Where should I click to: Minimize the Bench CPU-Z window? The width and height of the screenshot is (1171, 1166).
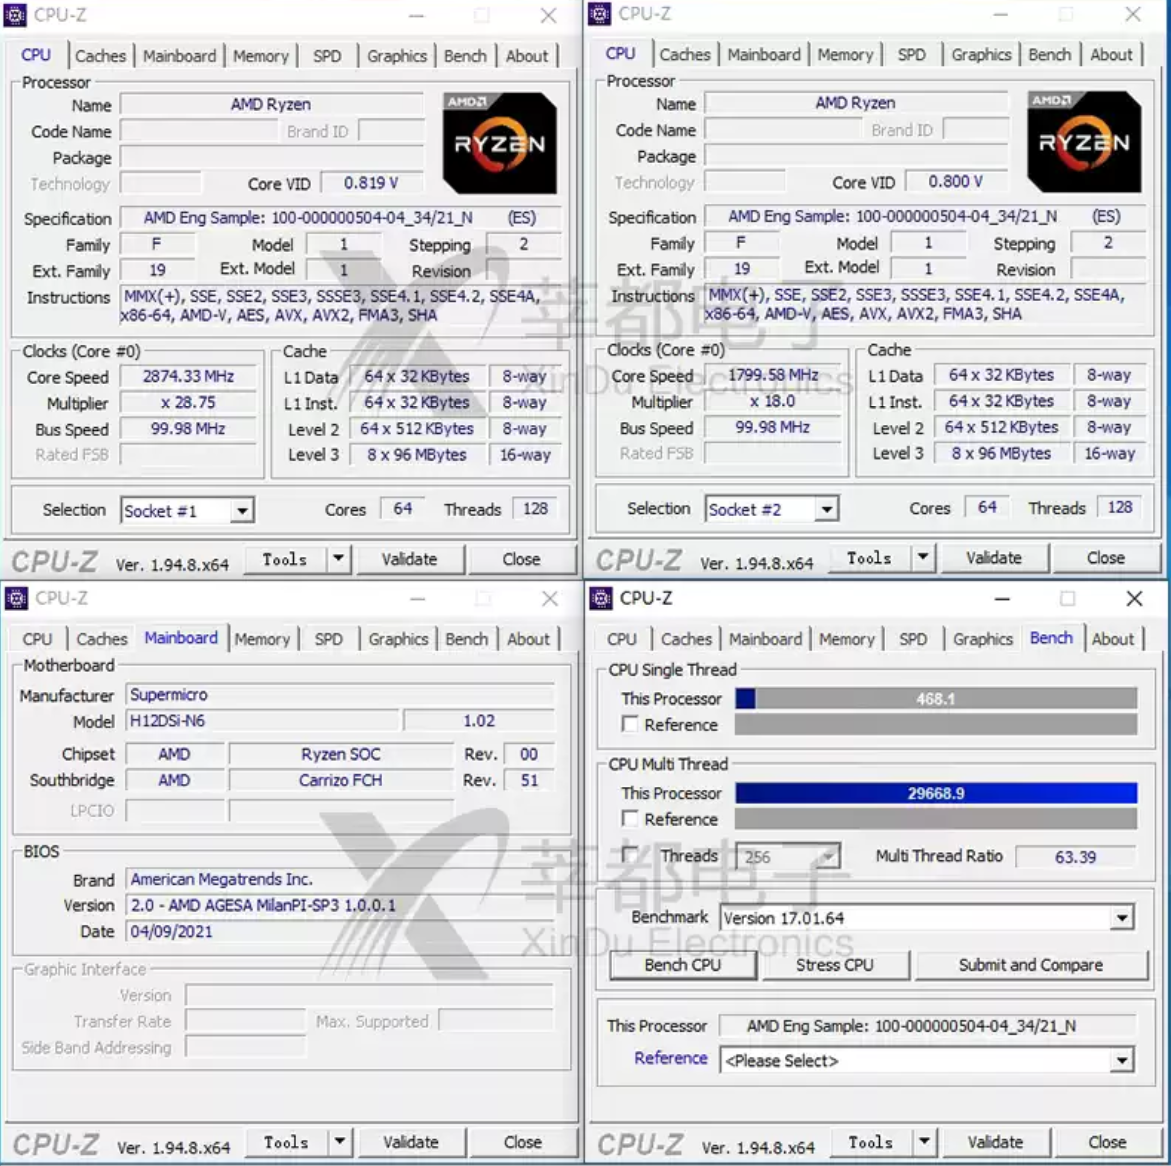coord(1002,598)
